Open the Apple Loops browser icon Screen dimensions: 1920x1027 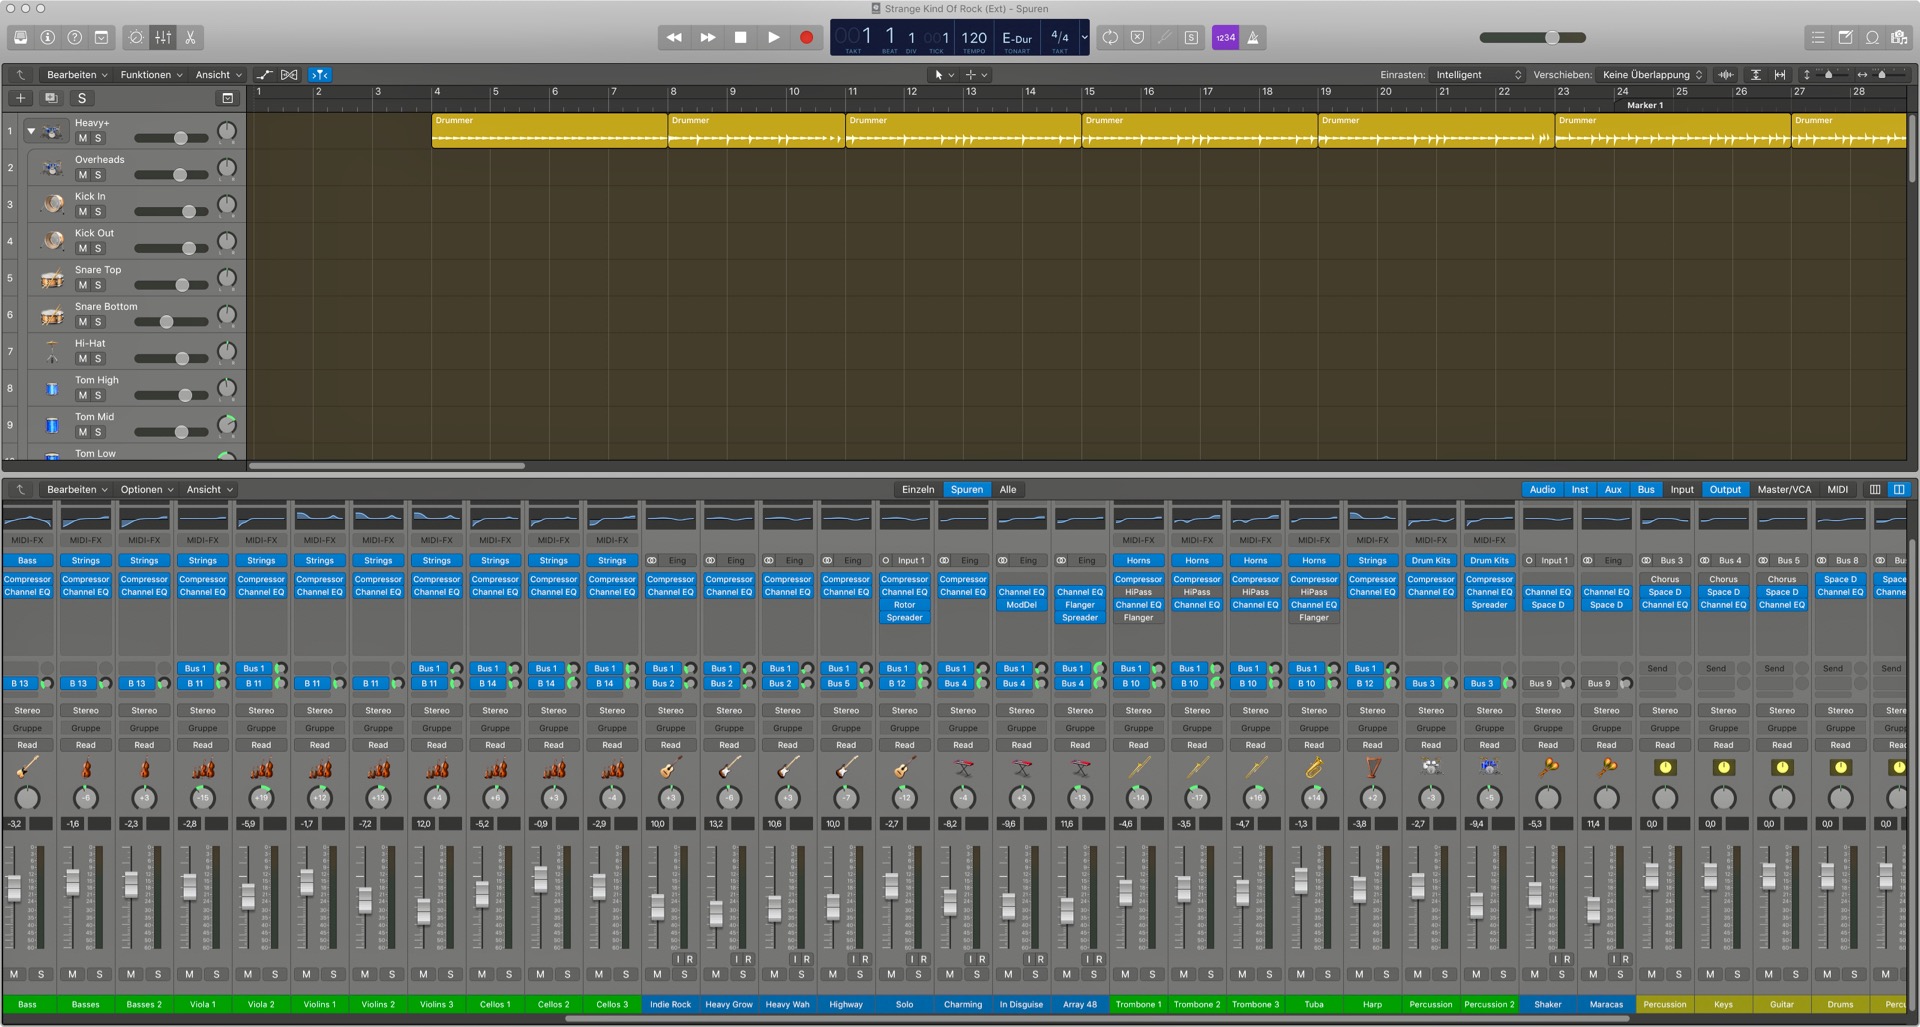point(1872,37)
